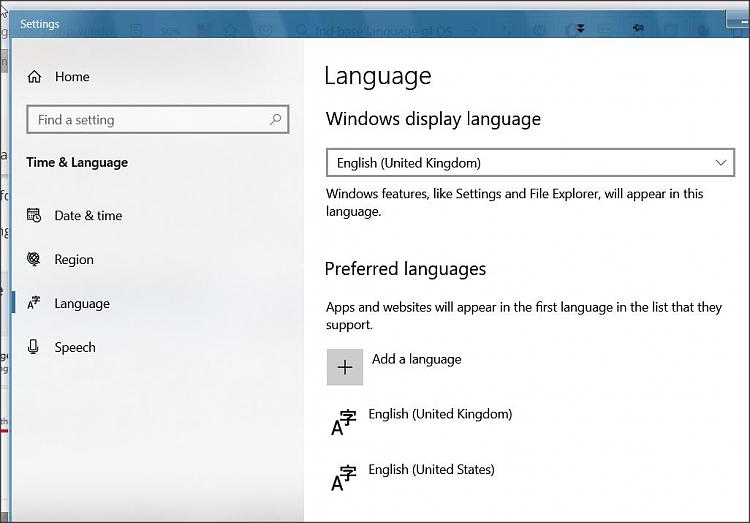This screenshot has width=750, height=523.
Task: Click the Region globe icon
Action: pos(33,259)
